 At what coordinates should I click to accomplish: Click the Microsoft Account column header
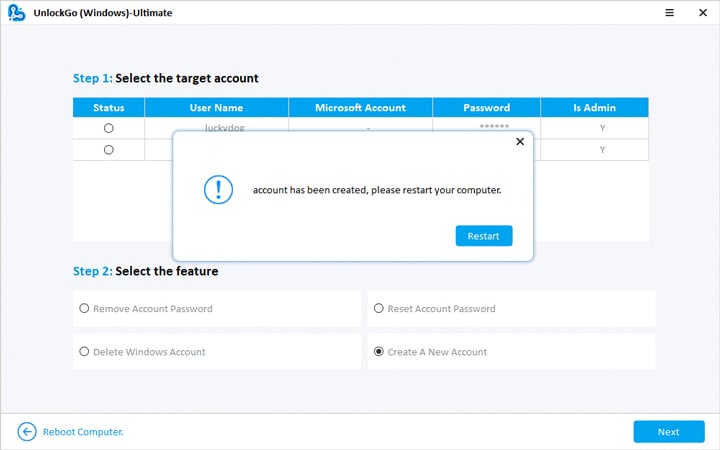tap(360, 108)
